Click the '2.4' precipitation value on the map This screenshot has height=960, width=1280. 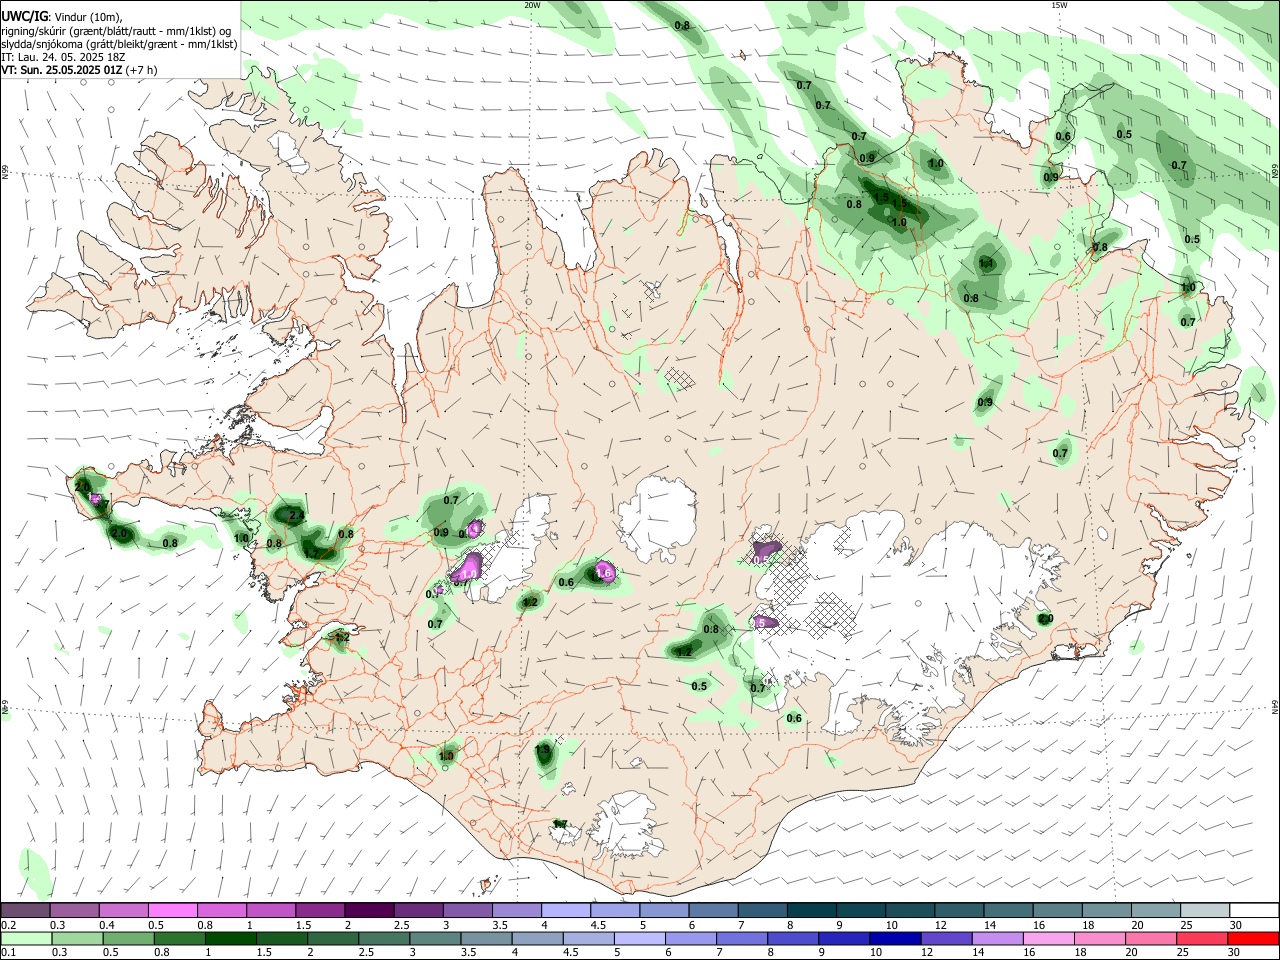tap(296, 516)
